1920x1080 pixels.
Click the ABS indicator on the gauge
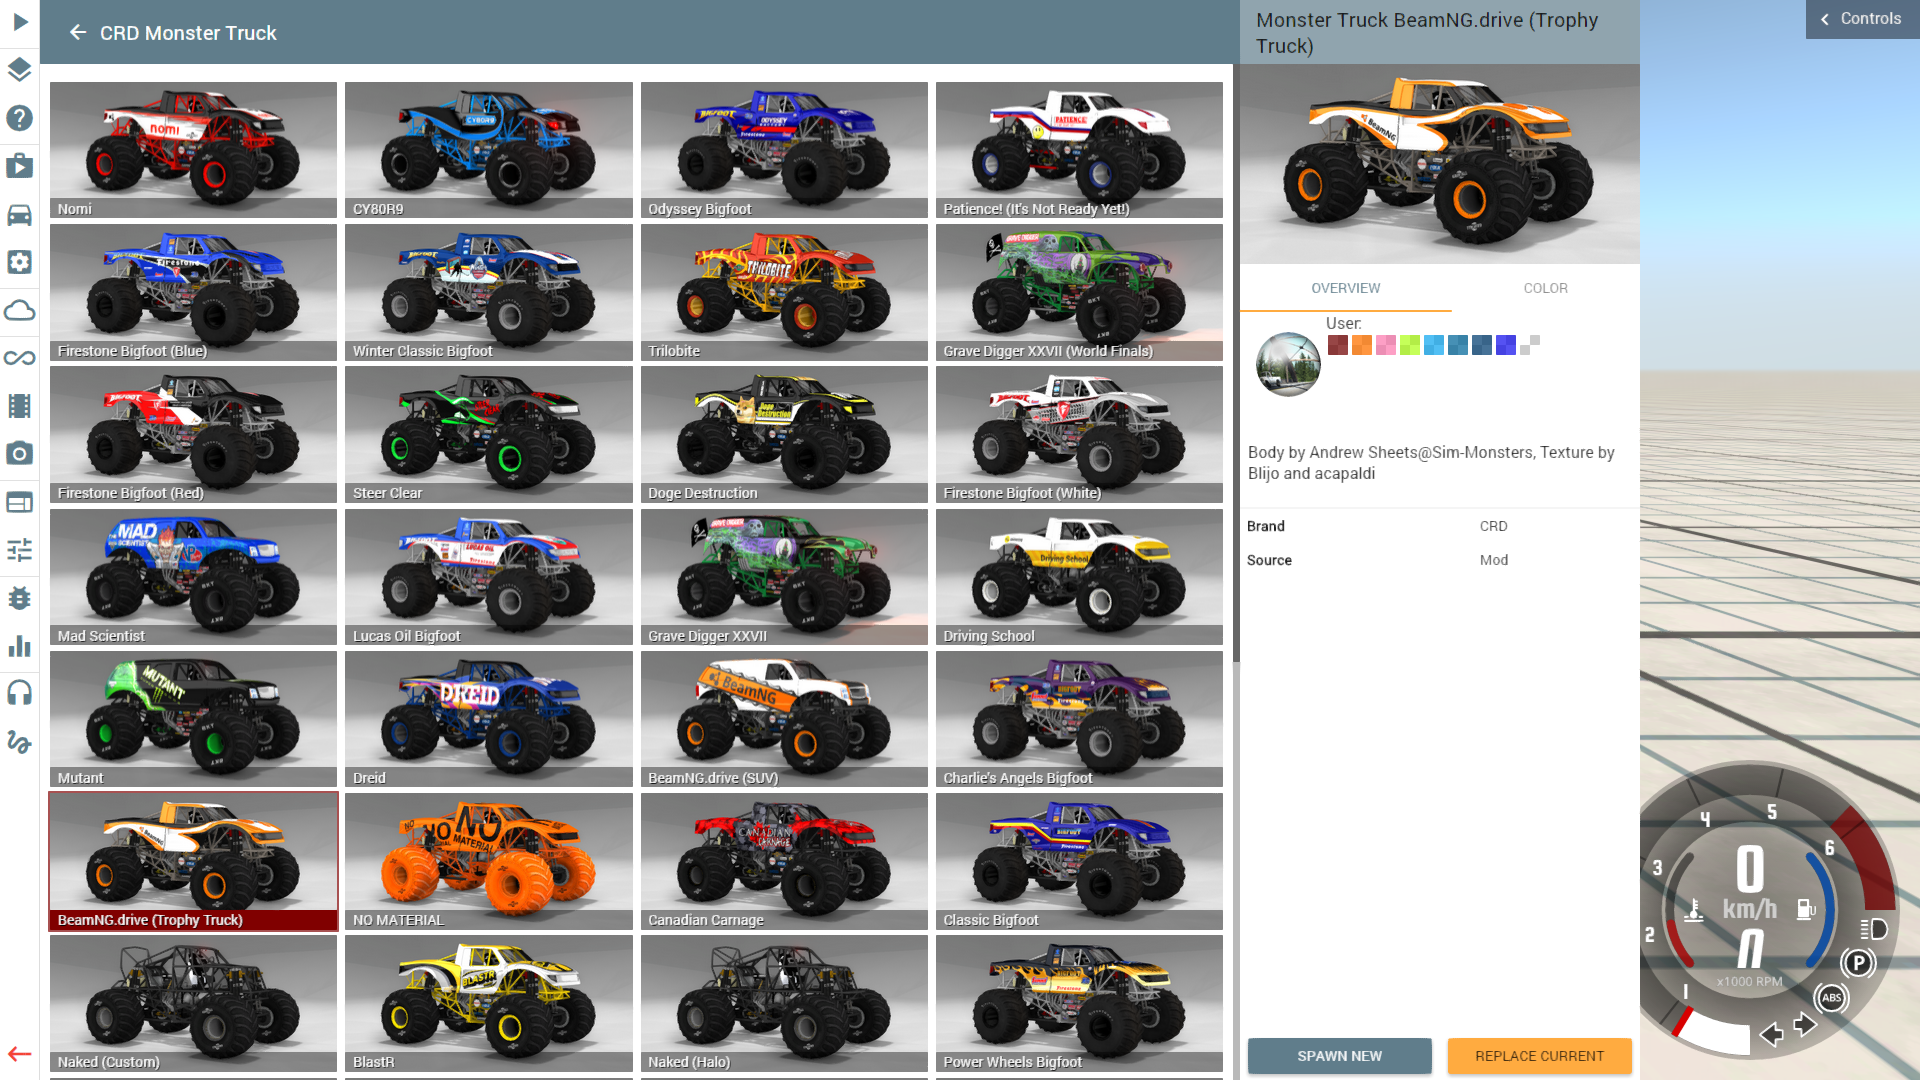(x=1831, y=997)
